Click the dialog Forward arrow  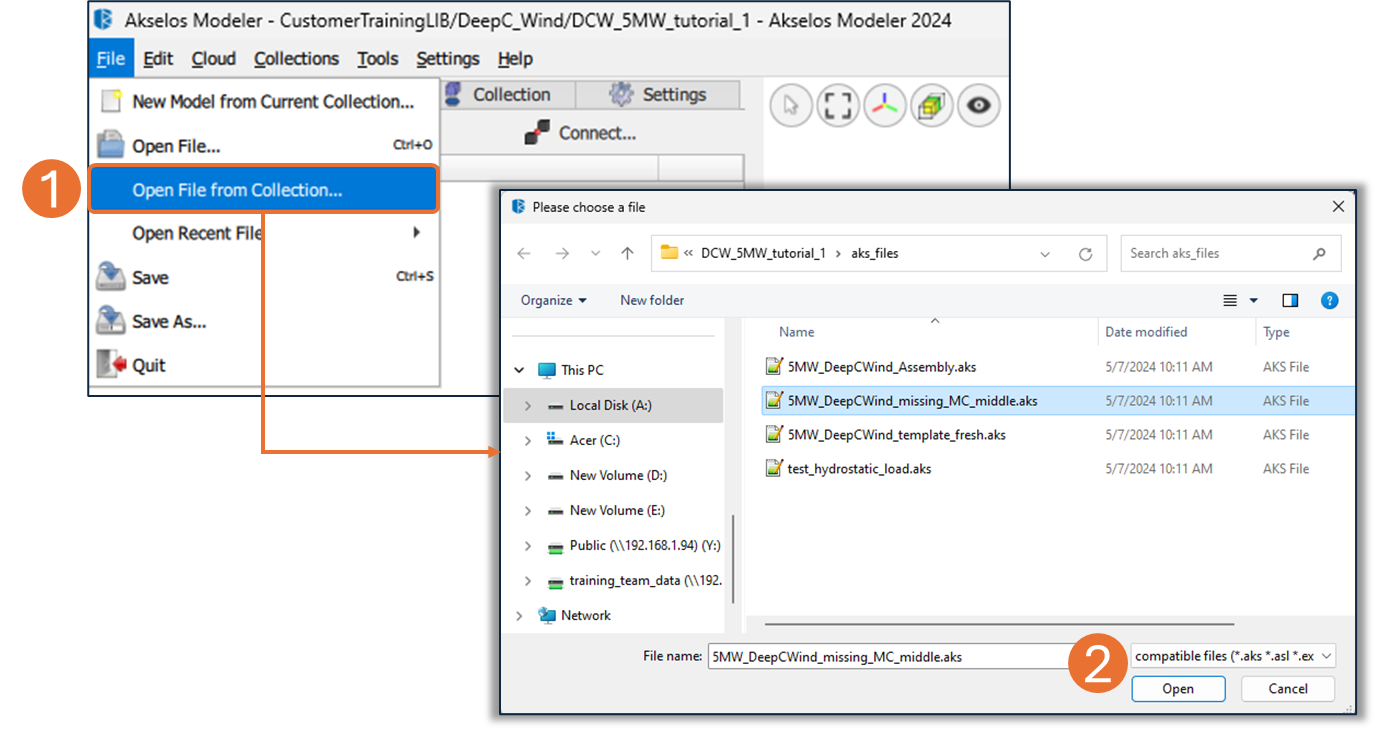coord(562,254)
